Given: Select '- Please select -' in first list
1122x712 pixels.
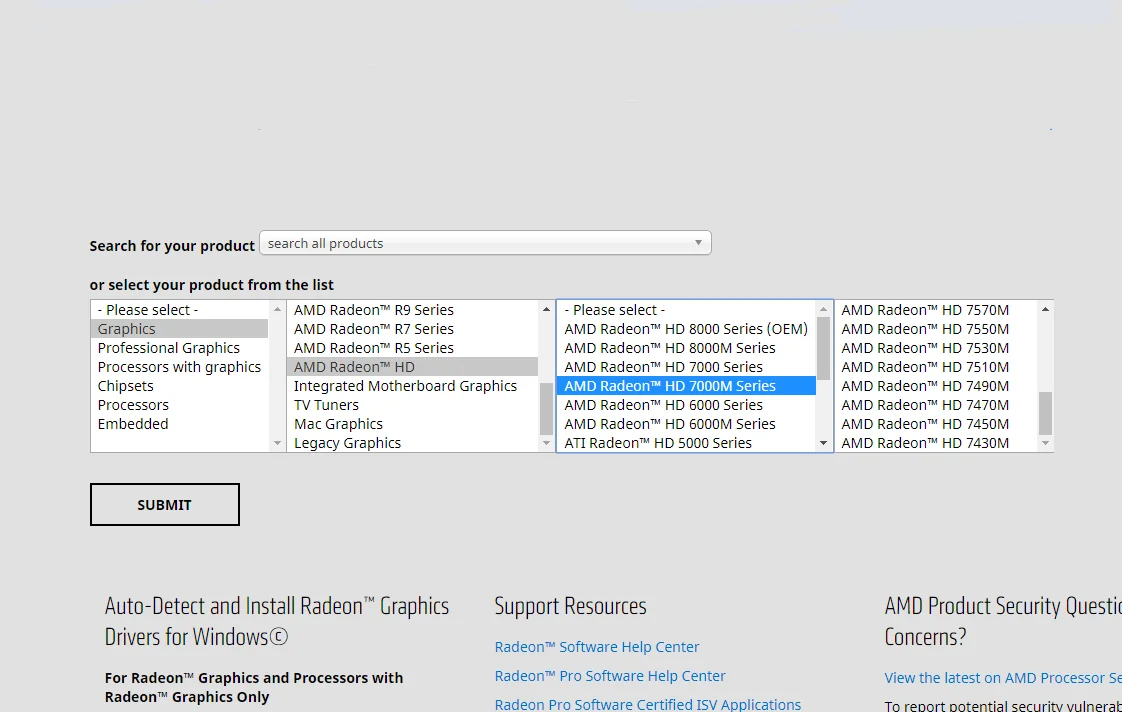Looking at the screenshot, I should [180, 310].
